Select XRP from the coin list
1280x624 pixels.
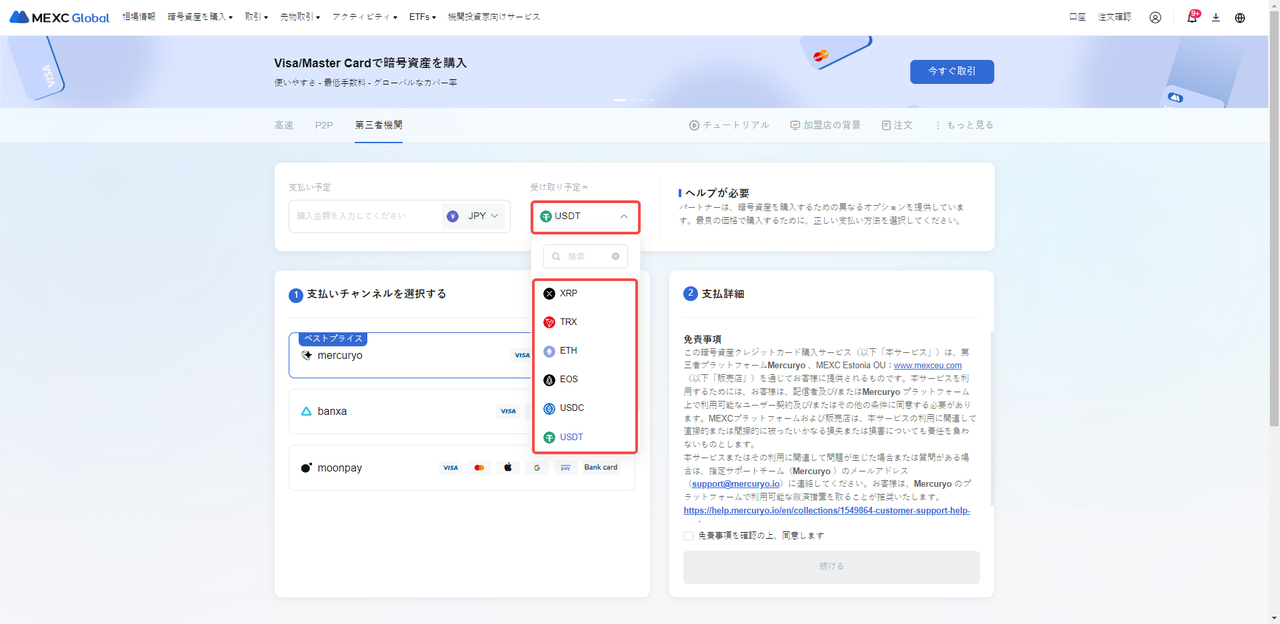[x=568, y=294]
